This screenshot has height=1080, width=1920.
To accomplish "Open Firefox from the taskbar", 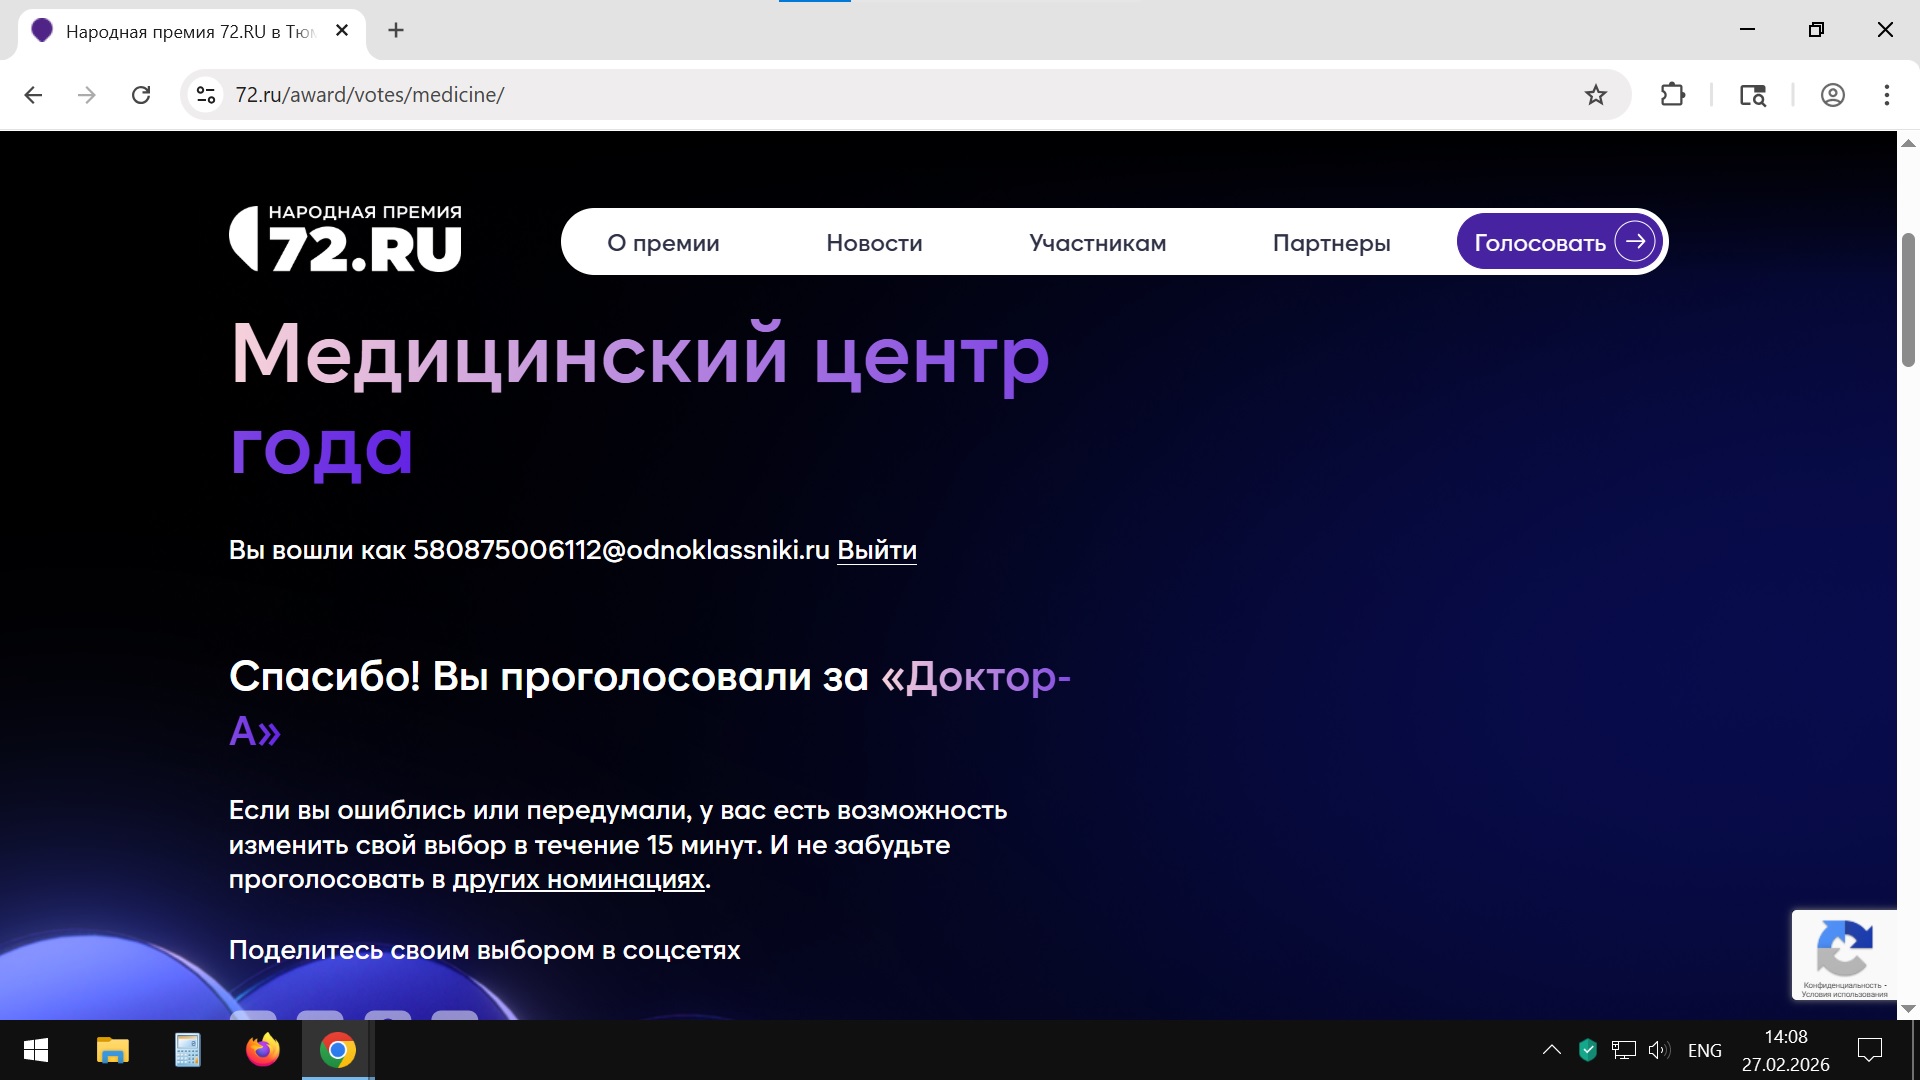I will (x=262, y=1050).
